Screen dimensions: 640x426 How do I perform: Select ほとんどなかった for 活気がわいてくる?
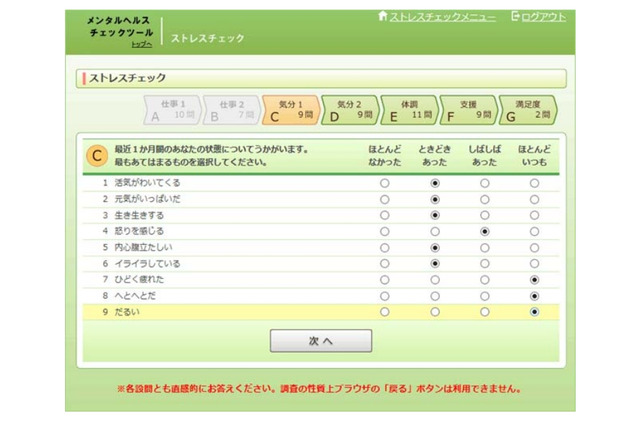(x=384, y=184)
